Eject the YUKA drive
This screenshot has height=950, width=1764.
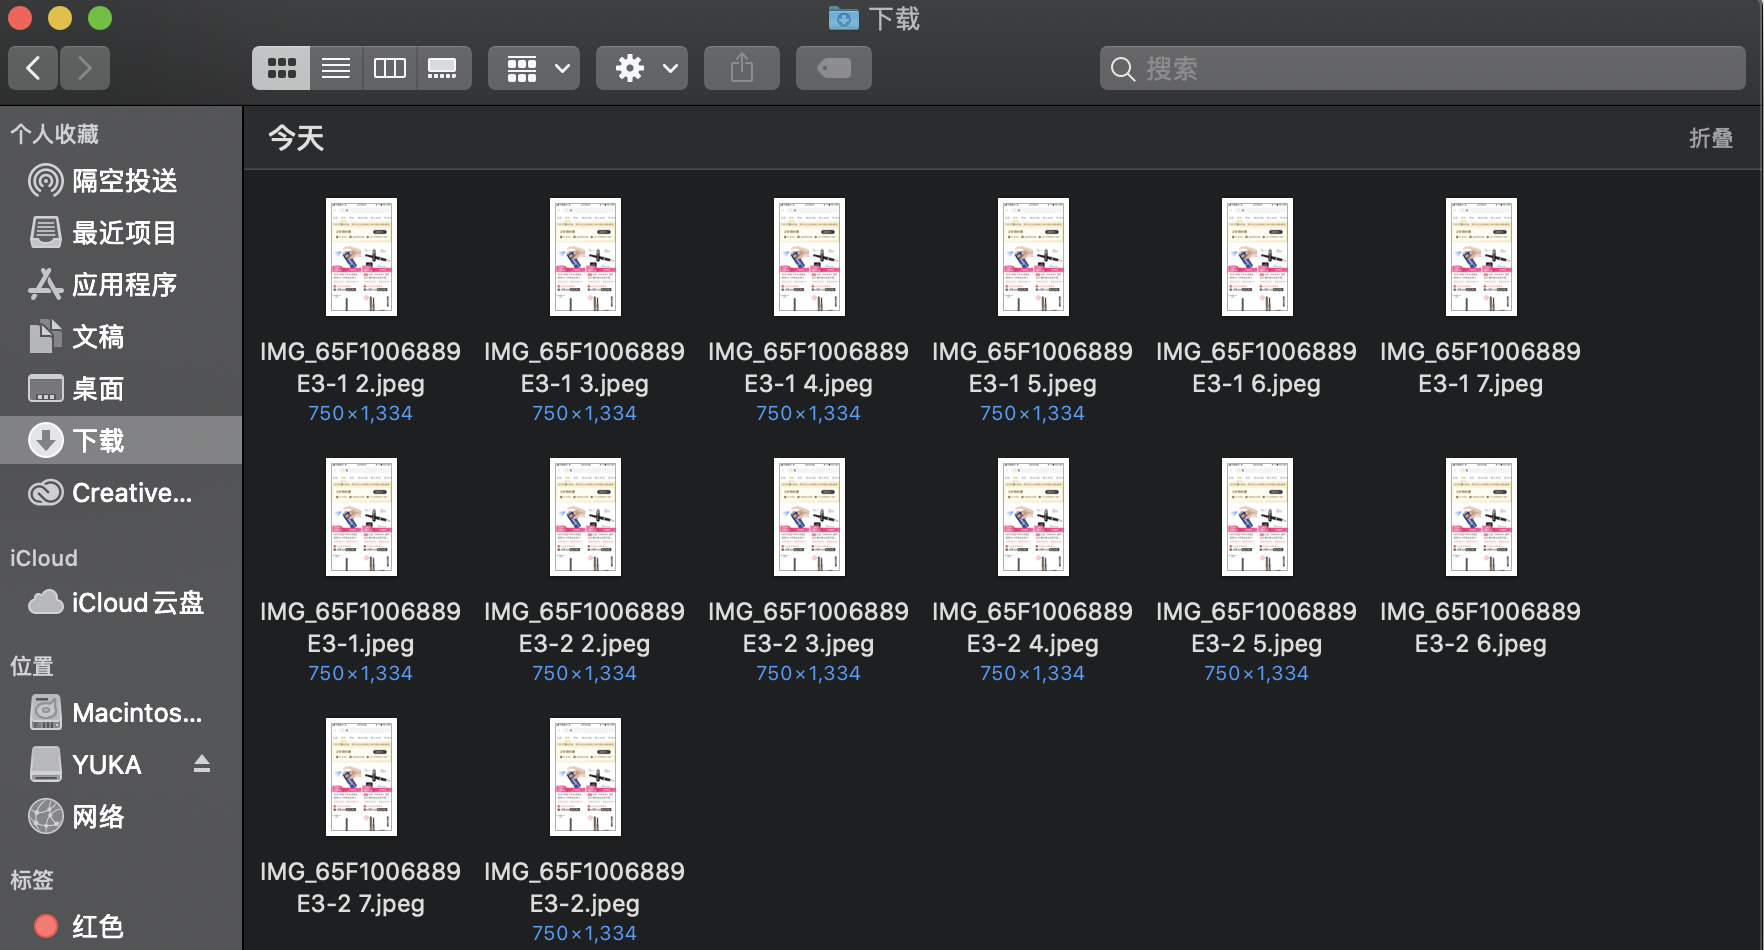point(202,764)
